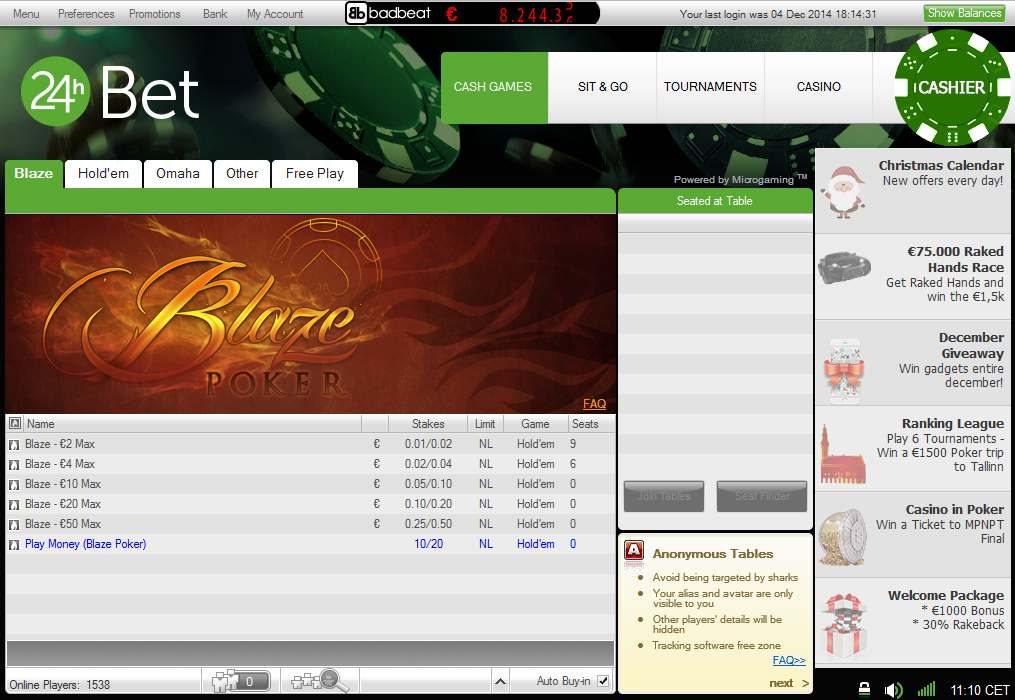Click the Show Balances button
Screen dimensions: 1015x700
pyautogui.click(x=964, y=13)
